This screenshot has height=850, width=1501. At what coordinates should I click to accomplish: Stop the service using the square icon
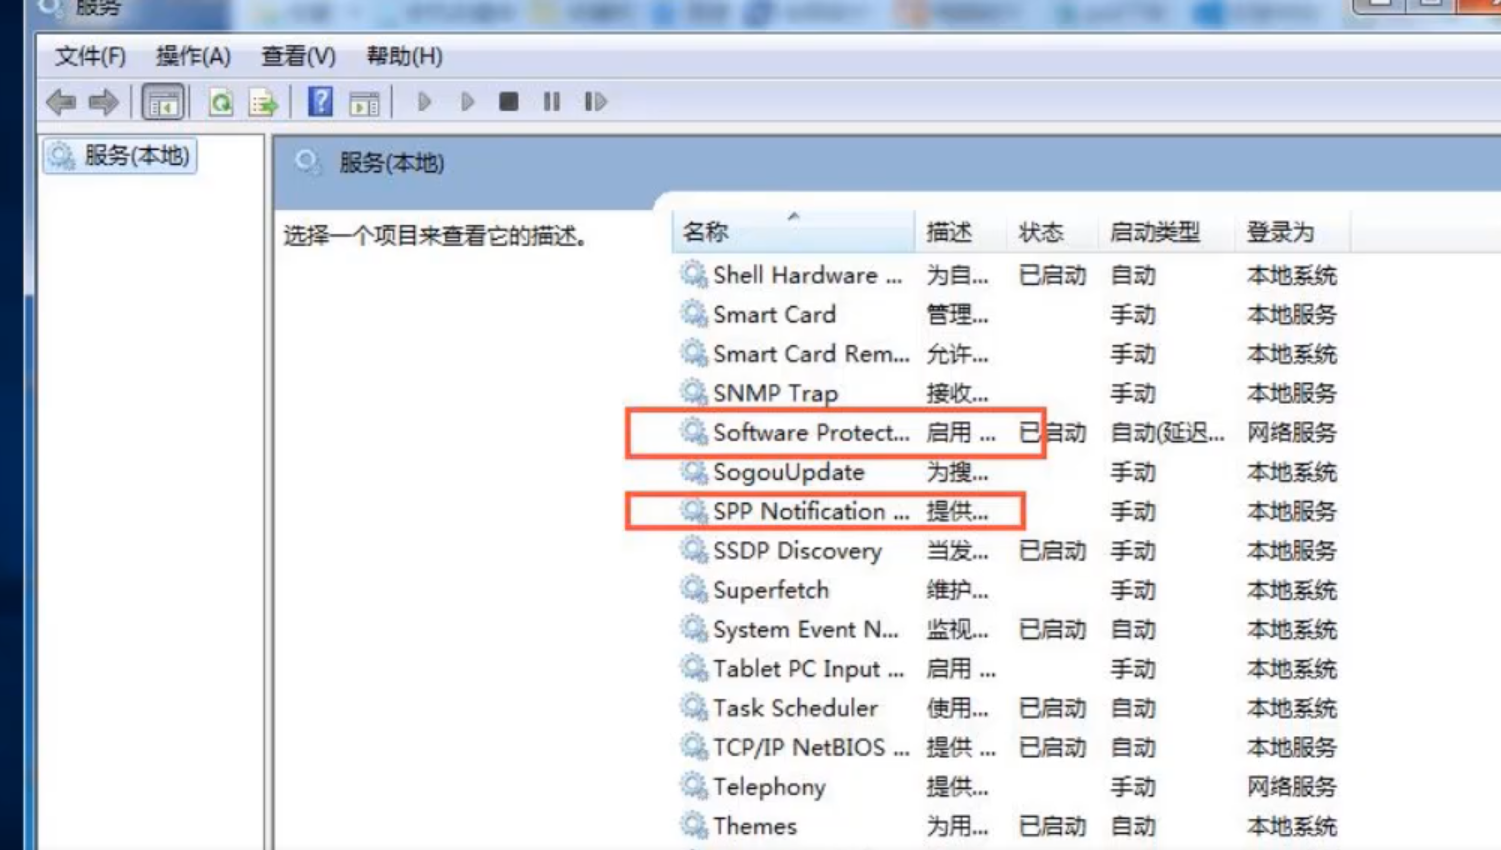coord(509,101)
